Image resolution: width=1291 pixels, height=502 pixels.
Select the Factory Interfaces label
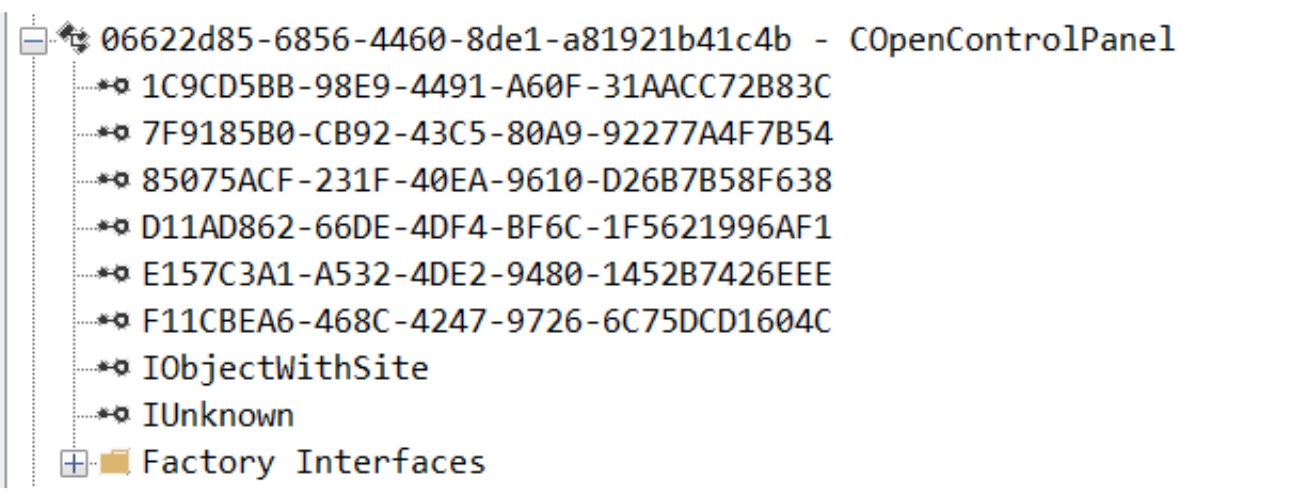coord(313,463)
